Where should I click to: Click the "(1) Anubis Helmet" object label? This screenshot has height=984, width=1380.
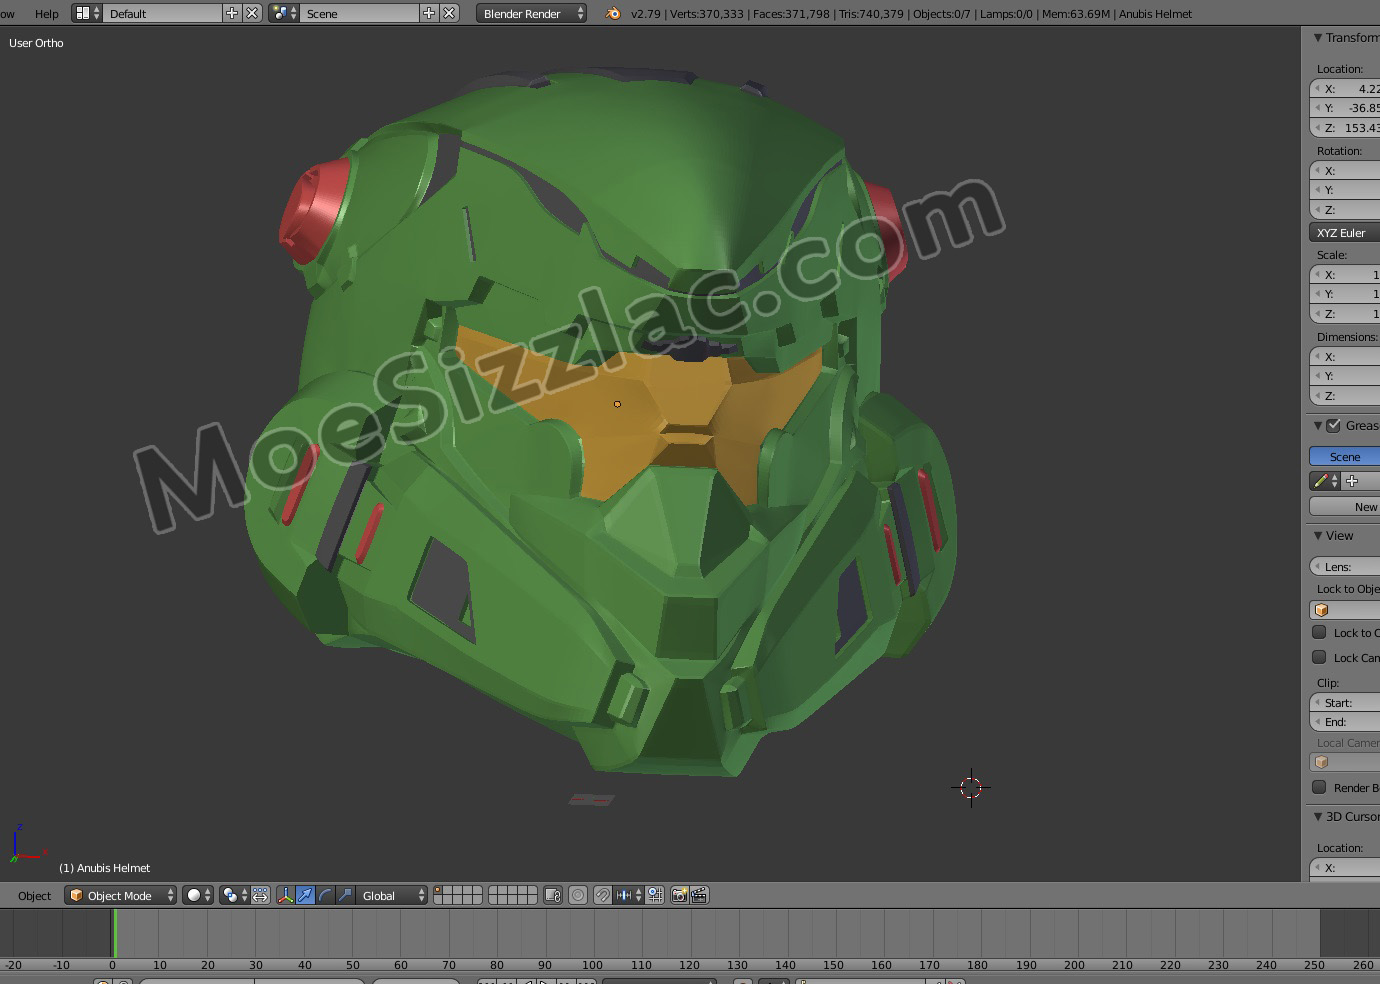coord(104,868)
